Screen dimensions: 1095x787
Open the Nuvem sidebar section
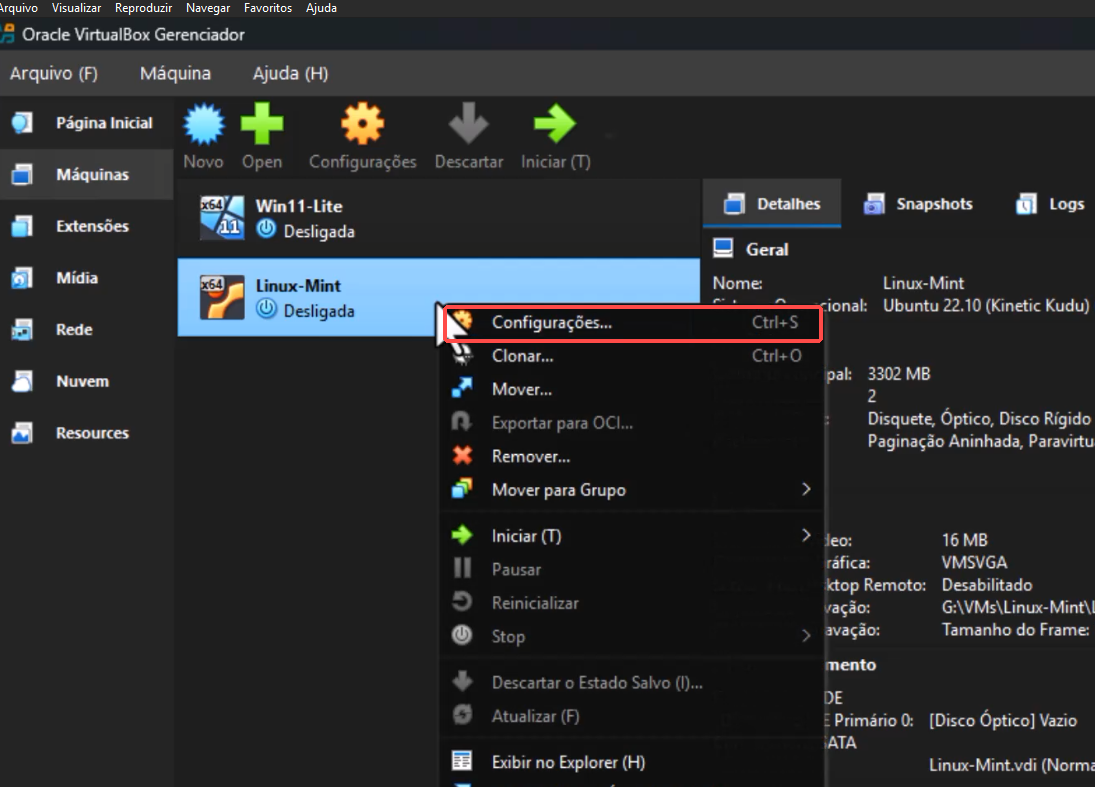(x=87, y=381)
